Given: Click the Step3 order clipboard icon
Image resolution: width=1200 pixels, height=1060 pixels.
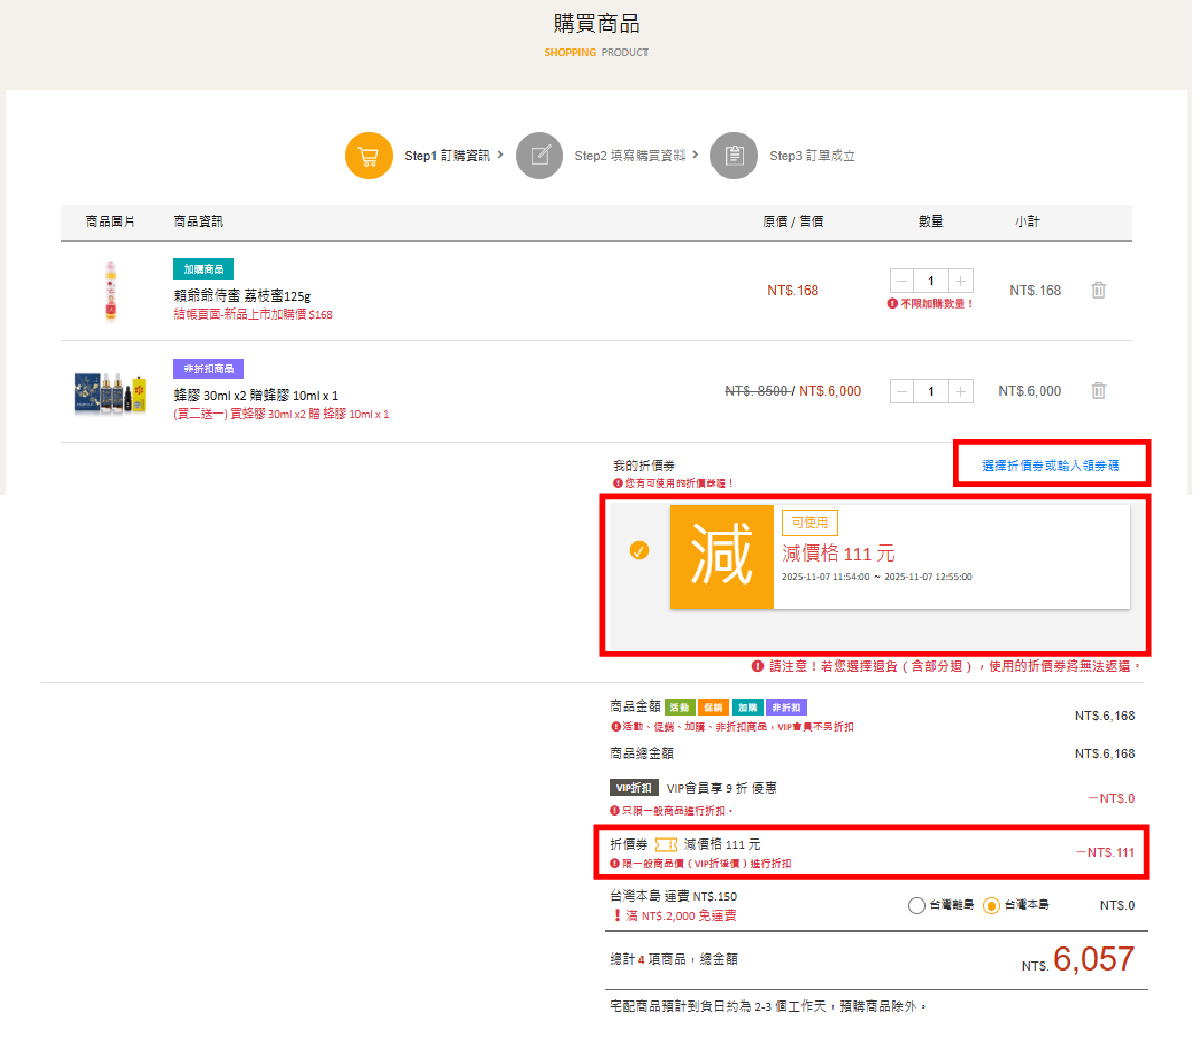Looking at the screenshot, I should coord(734,156).
